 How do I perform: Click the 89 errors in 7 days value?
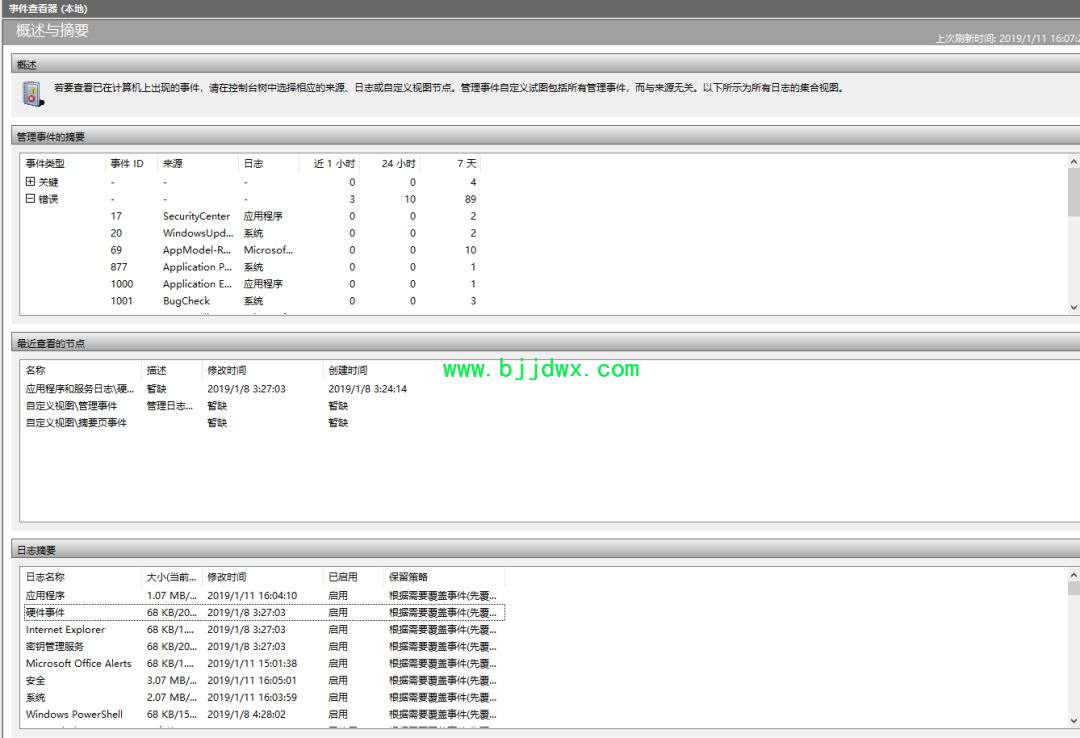point(470,199)
